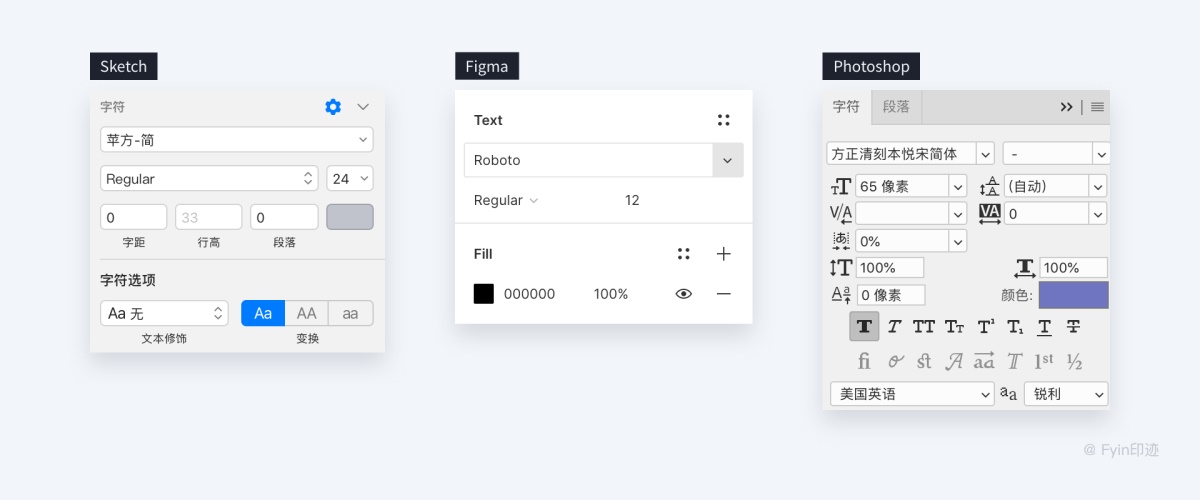Apply underline in the Photoshop panel
Viewport: 1200px width, 500px height.
pyautogui.click(x=1044, y=326)
